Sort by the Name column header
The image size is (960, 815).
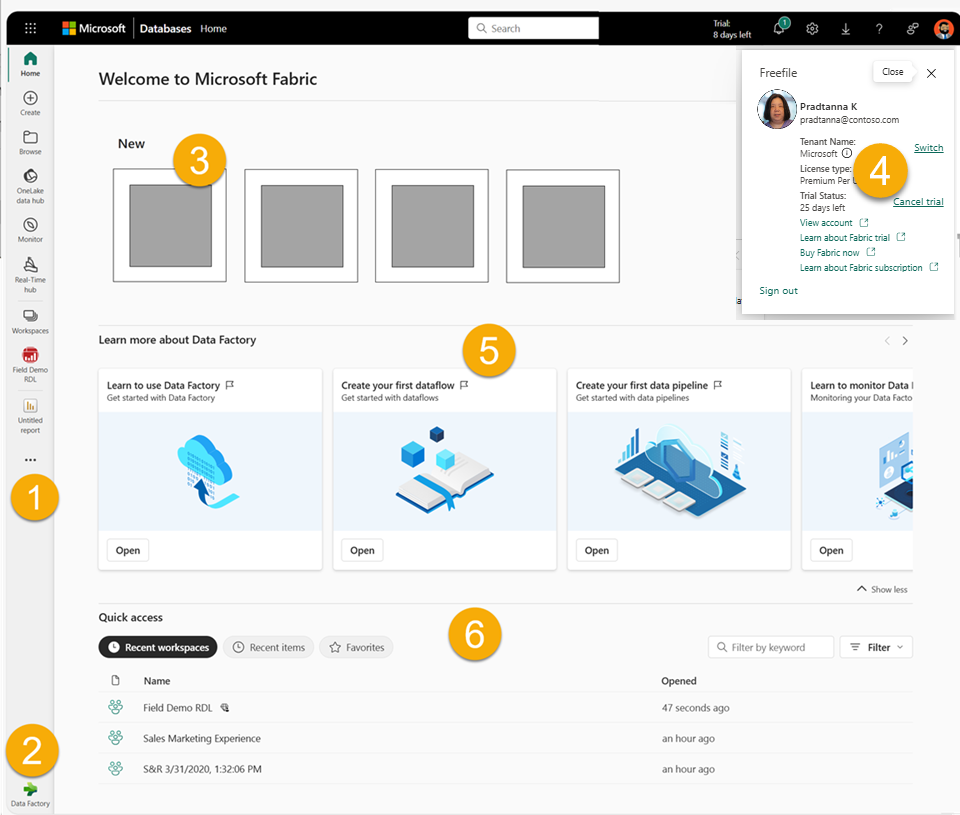click(157, 681)
